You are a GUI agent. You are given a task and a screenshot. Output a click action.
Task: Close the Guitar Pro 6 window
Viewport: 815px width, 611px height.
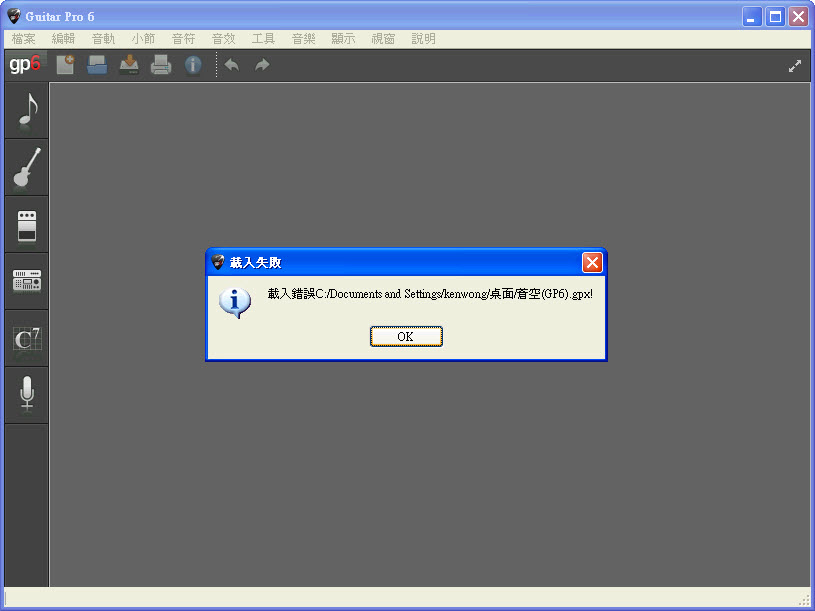[799, 17]
